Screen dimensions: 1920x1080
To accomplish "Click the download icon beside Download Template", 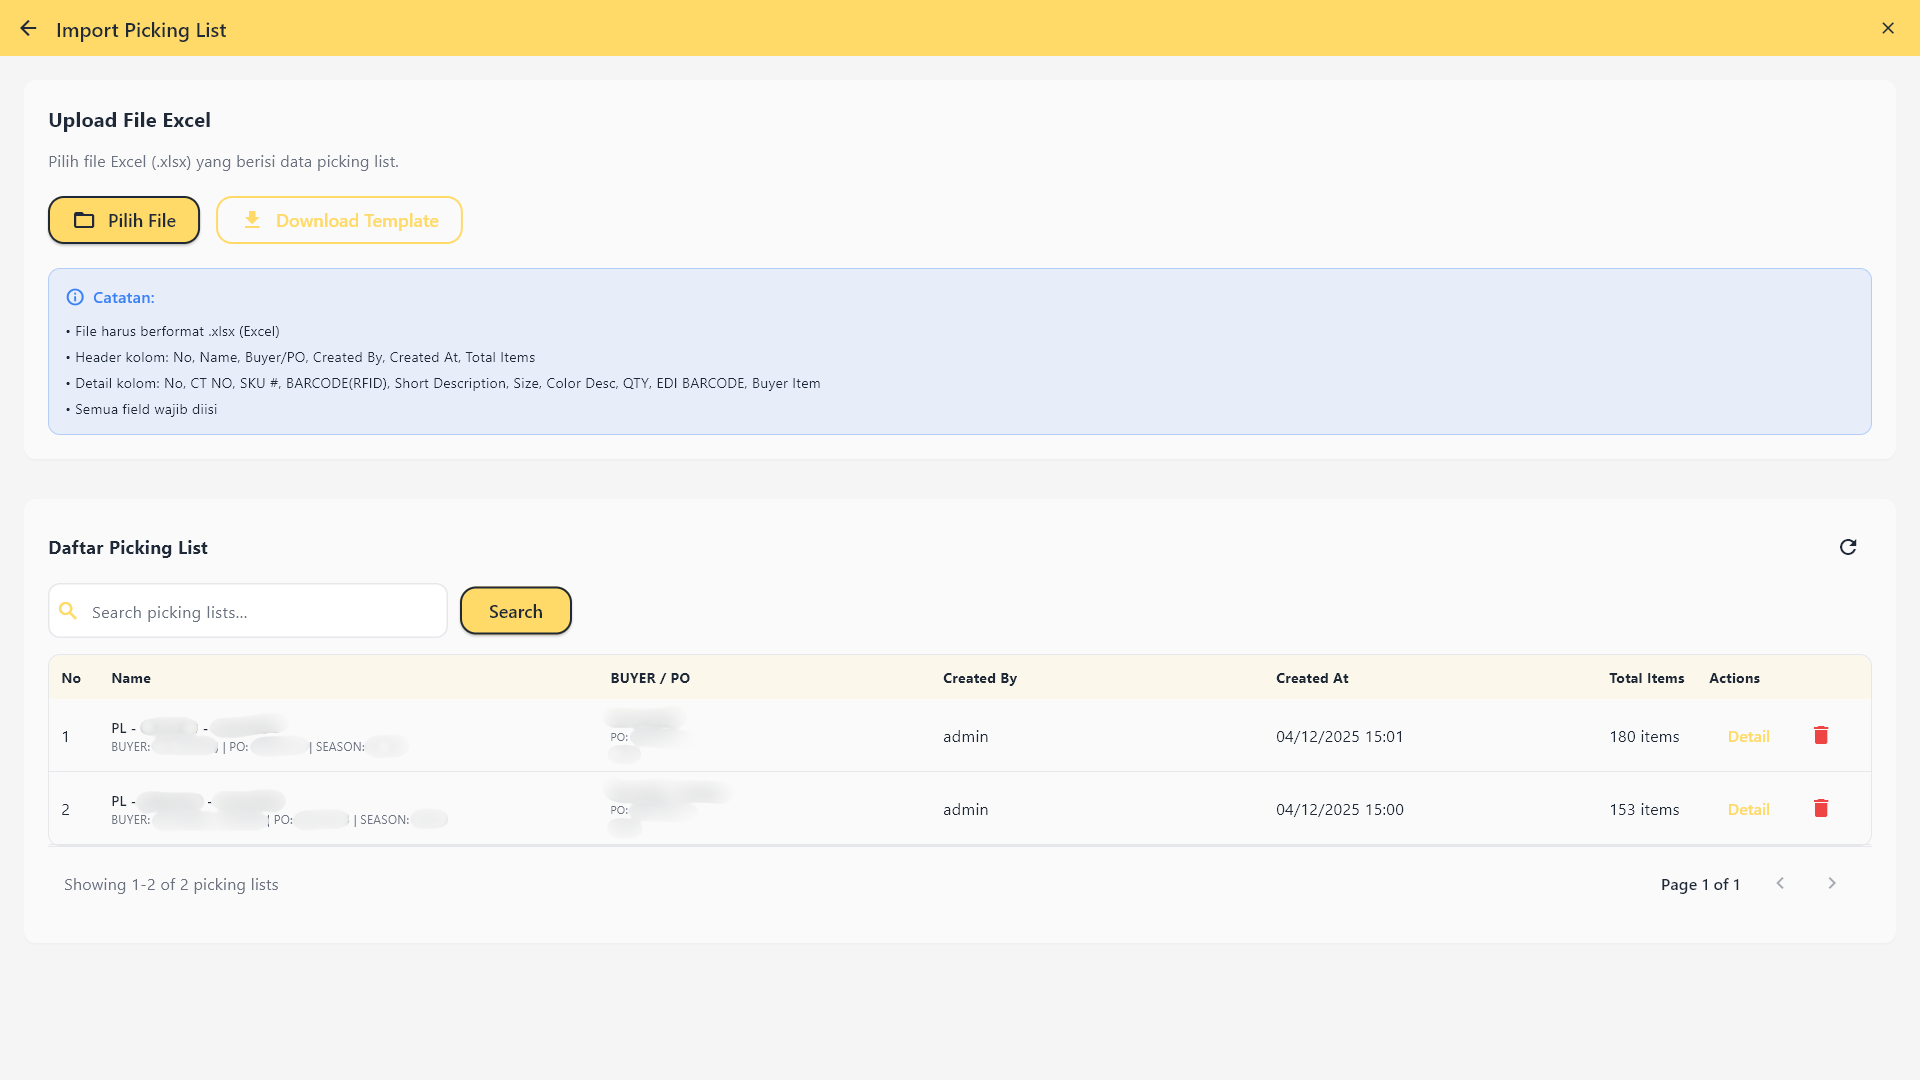I will 253,219.
